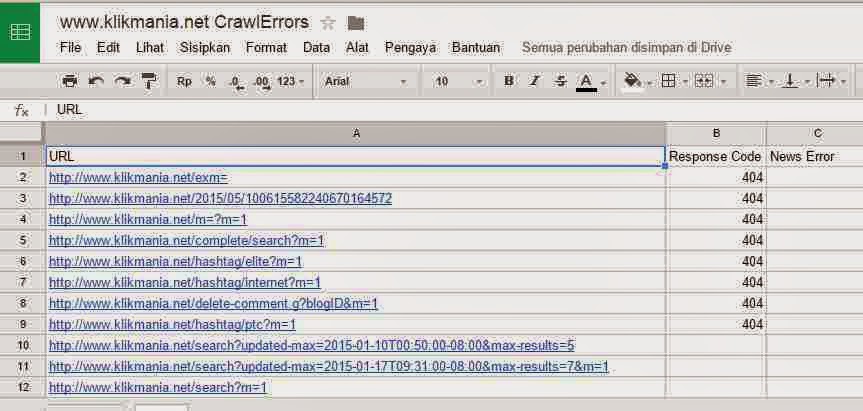Open the vertical align dropdown
This screenshot has width=863, height=411.
(796, 81)
